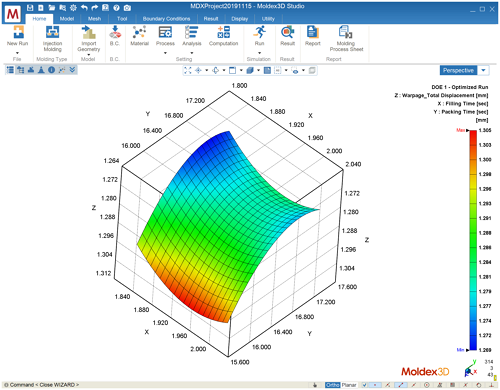Toggle the status bar checkbox
Screen dimensions: 500x390
(x=364, y=385)
